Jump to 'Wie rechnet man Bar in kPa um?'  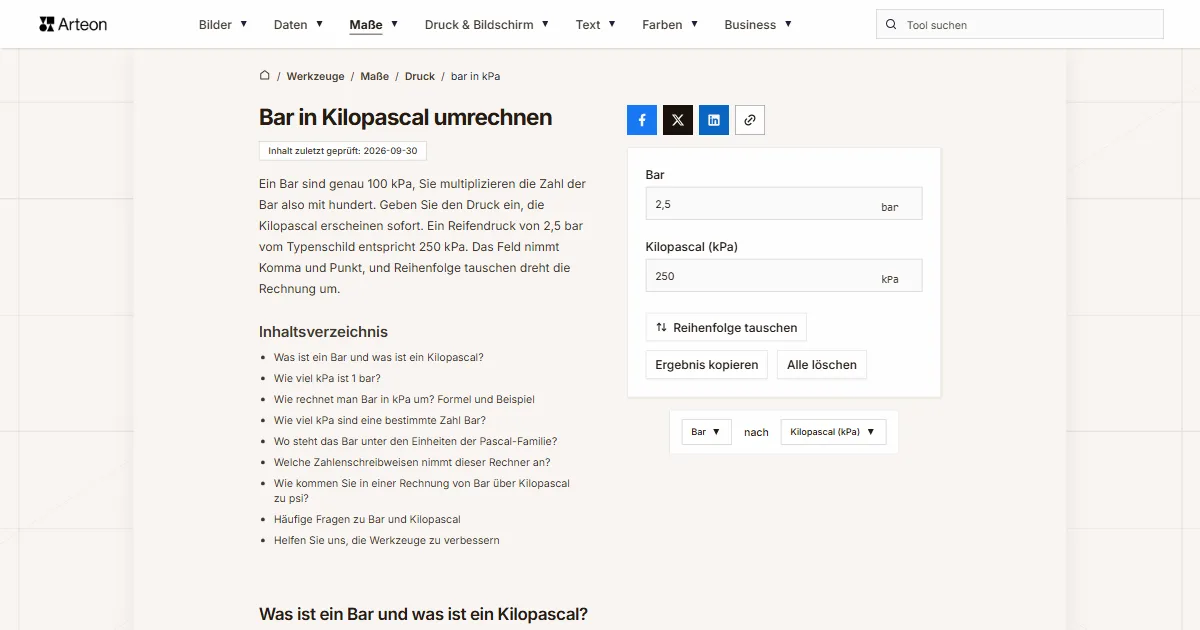404,399
